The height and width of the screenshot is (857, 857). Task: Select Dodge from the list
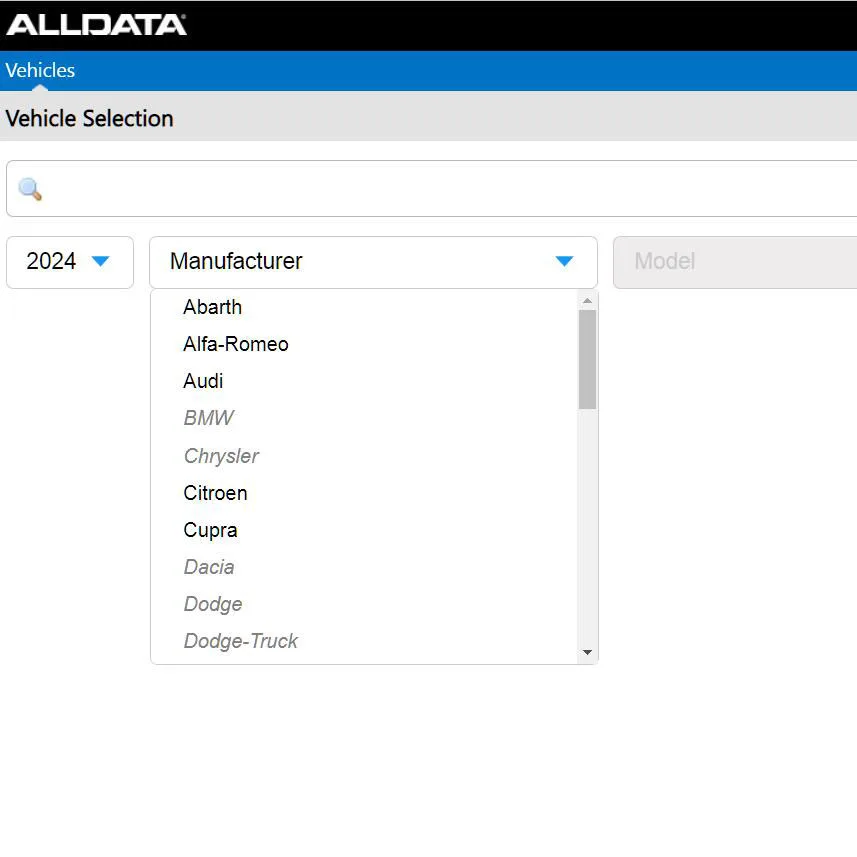click(x=213, y=604)
